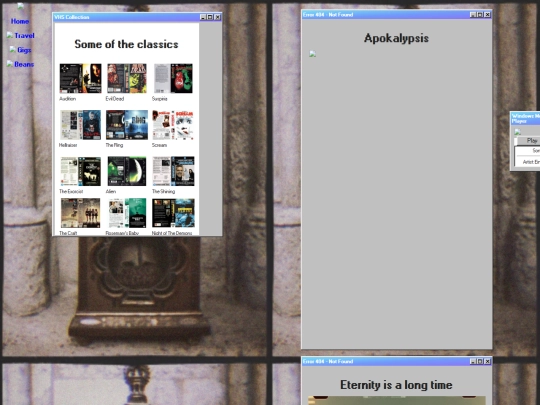Viewport: 540px width, 405px height.
Task: Click the 'Alien' caption text
Action: tap(111, 191)
